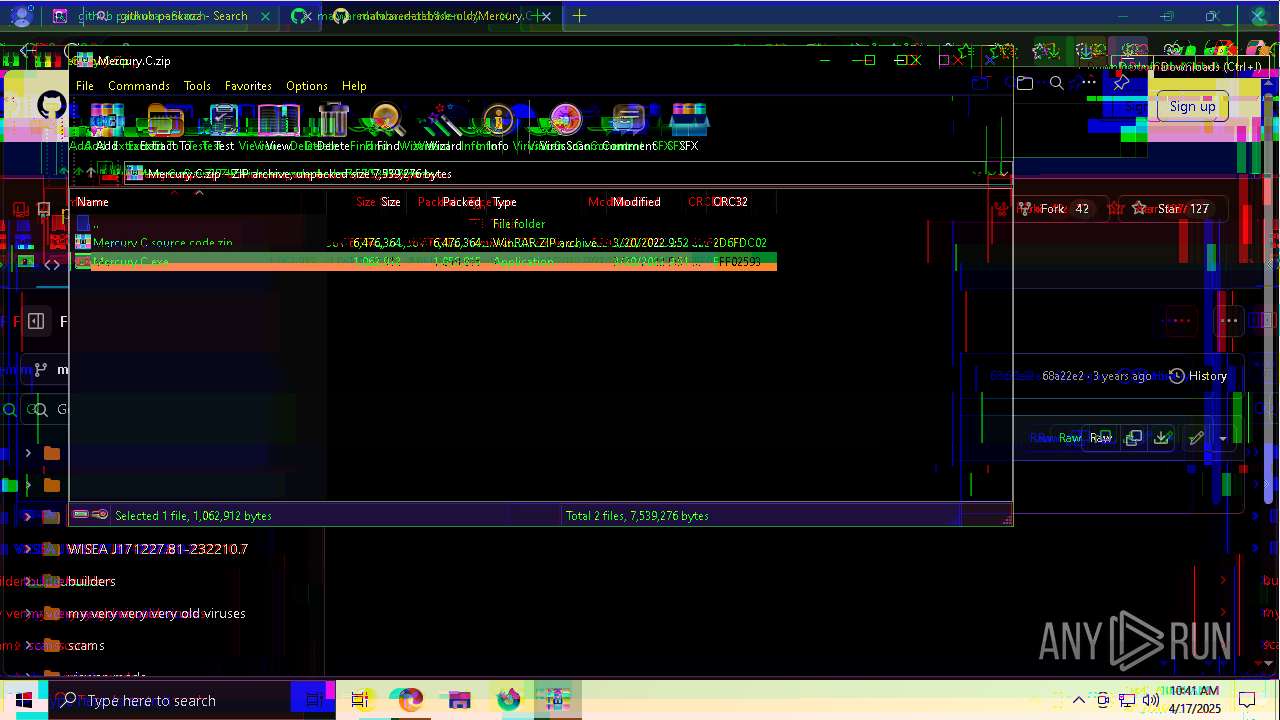Click the Windows Start button
The image size is (1280, 720).
click(x=24, y=700)
